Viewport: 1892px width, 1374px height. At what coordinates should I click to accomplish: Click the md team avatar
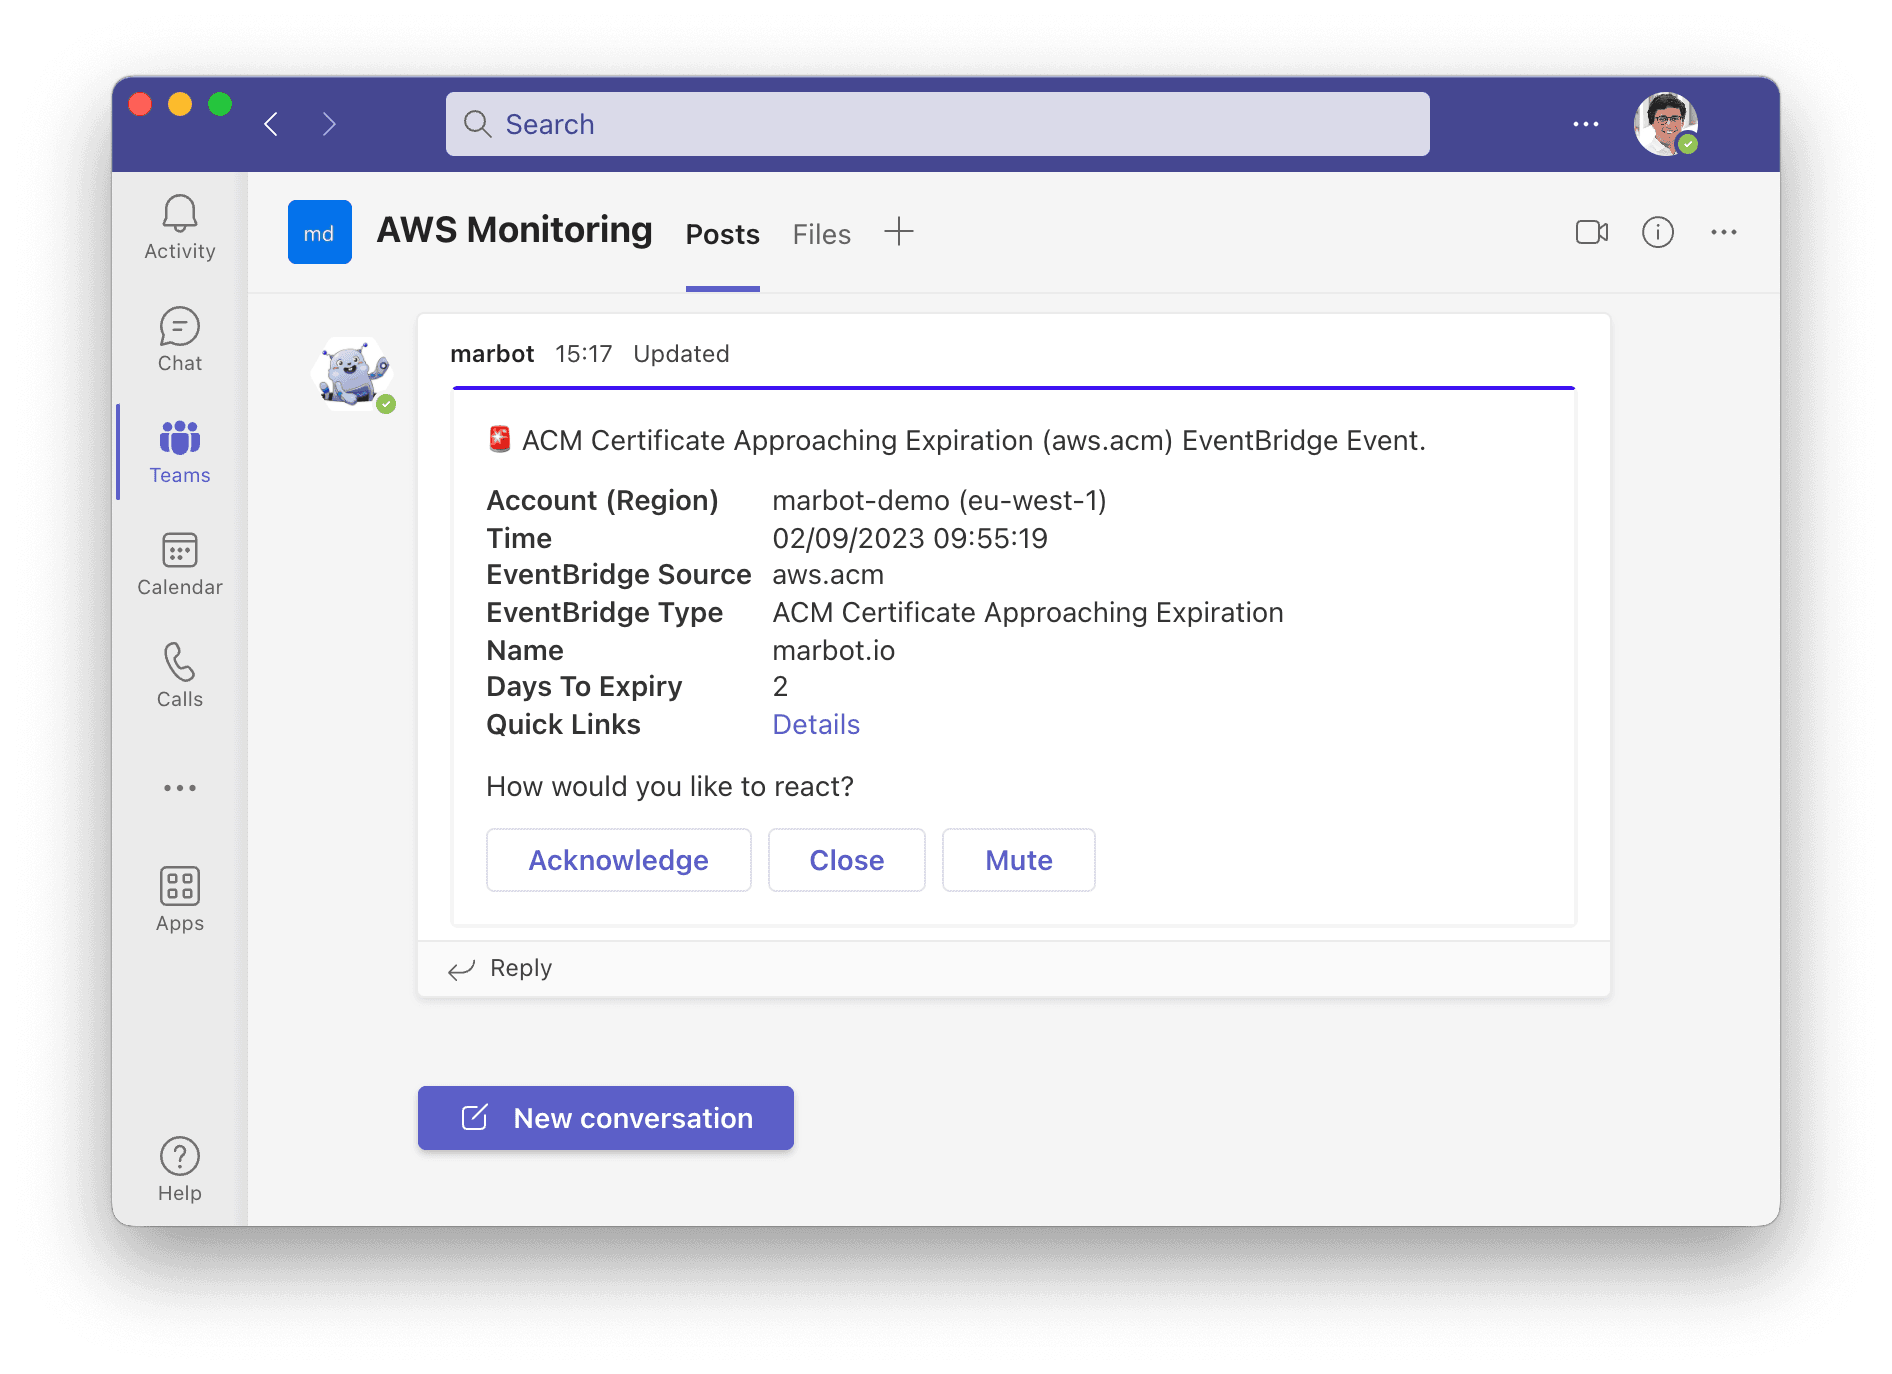click(320, 232)
